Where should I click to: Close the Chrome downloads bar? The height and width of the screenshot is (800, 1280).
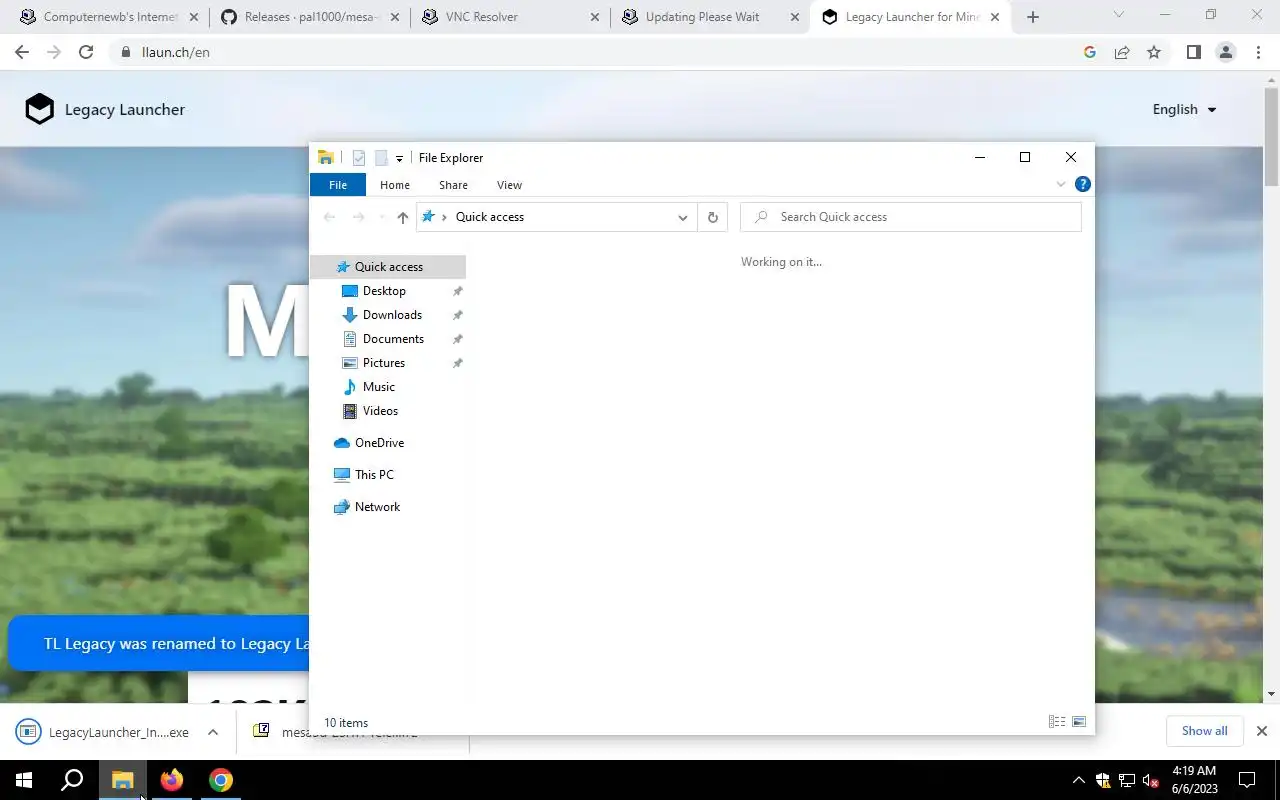[1262, 731]
